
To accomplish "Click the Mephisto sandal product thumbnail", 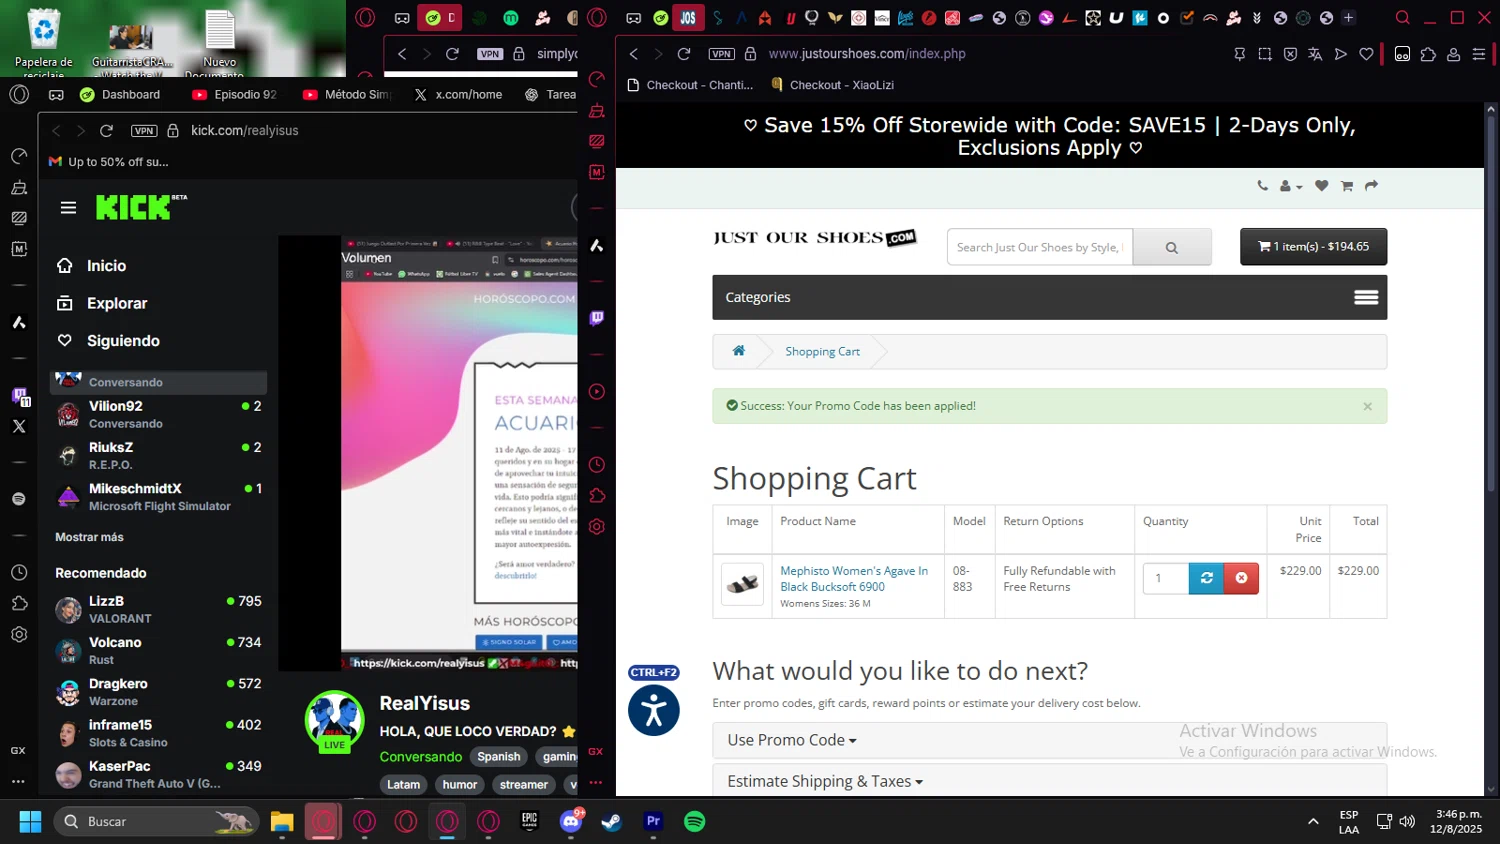I will click(742, 584).
